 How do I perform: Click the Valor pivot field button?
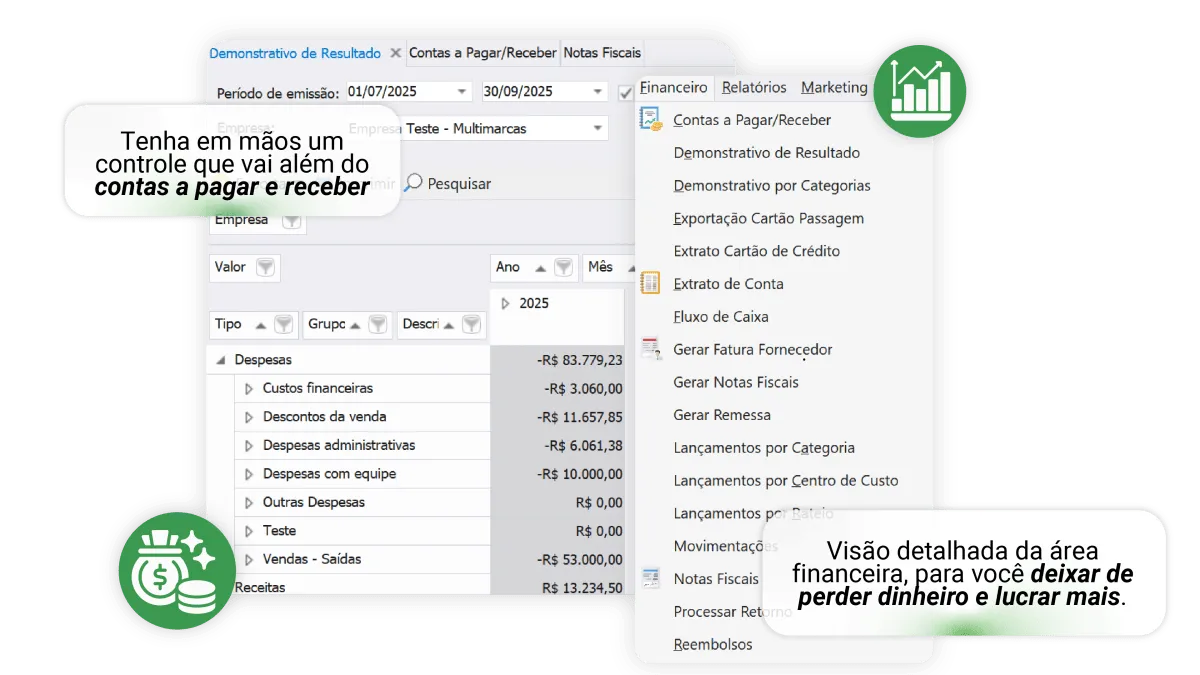coord(246,267)
